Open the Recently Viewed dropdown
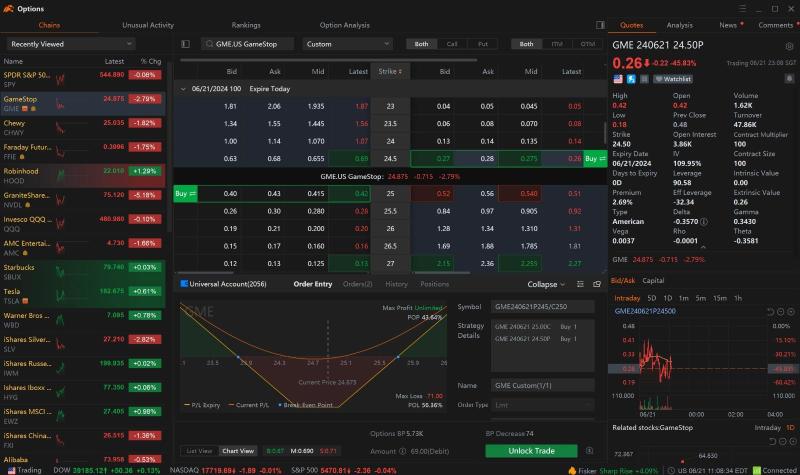 click(x=71, y=44)
